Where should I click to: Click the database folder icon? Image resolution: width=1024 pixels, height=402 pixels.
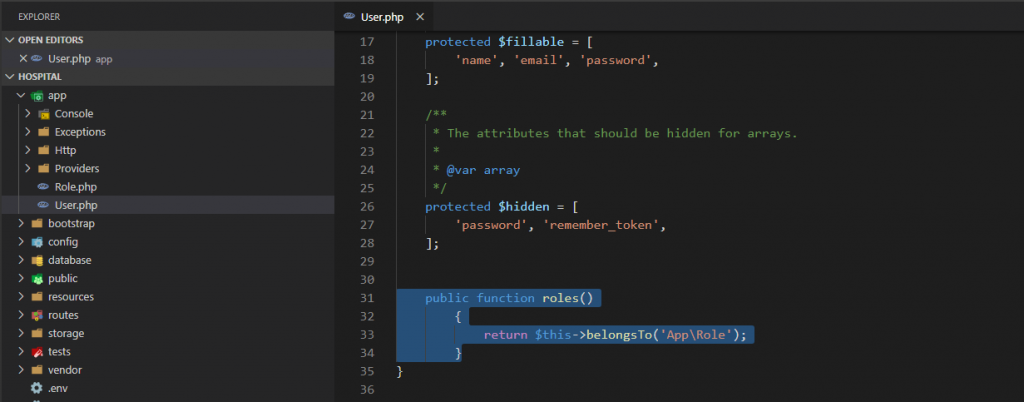point(37,260)
